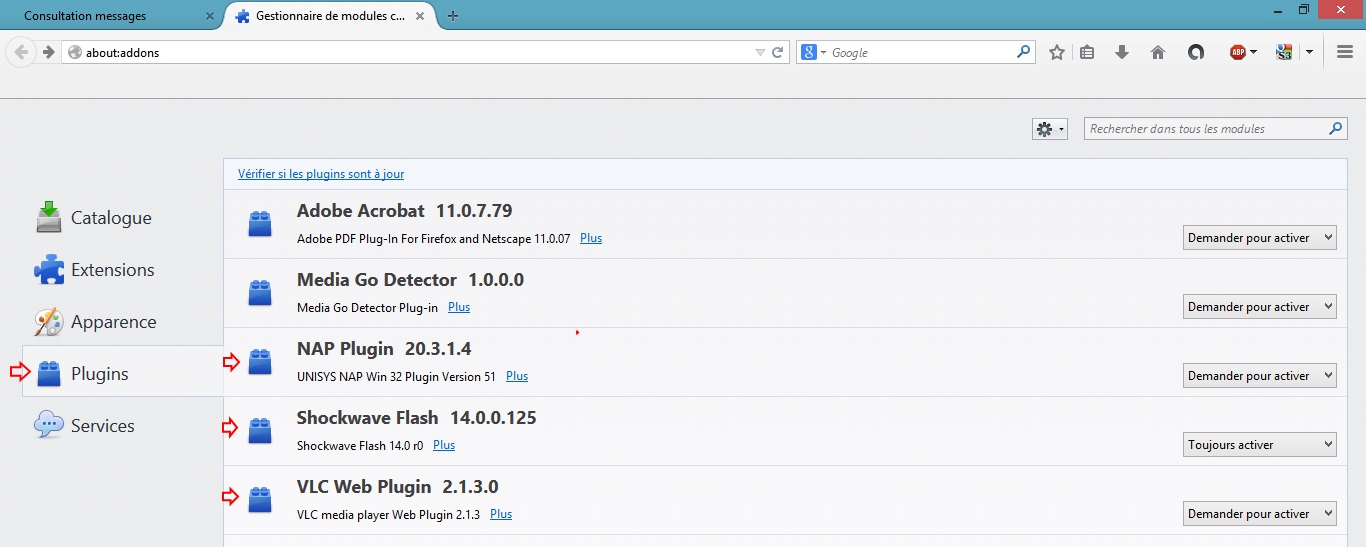1366x547 pixels.
Task: Select the VLC Web Plugin 2.1.3.0 title
Action: pyautogui.click(x=398, y=487)
